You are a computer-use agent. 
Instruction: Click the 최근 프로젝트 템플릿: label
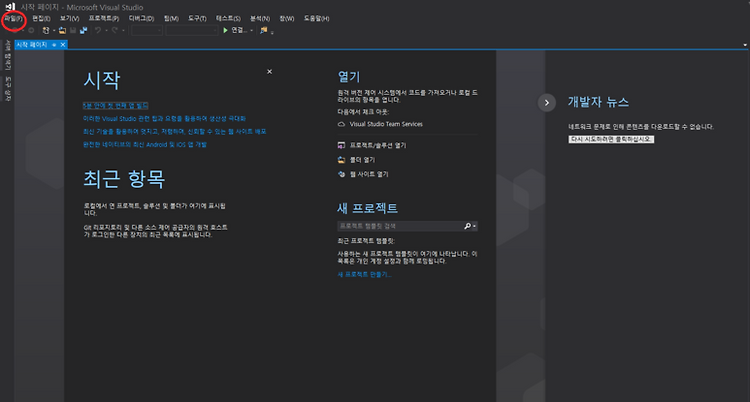coord(366,241)
